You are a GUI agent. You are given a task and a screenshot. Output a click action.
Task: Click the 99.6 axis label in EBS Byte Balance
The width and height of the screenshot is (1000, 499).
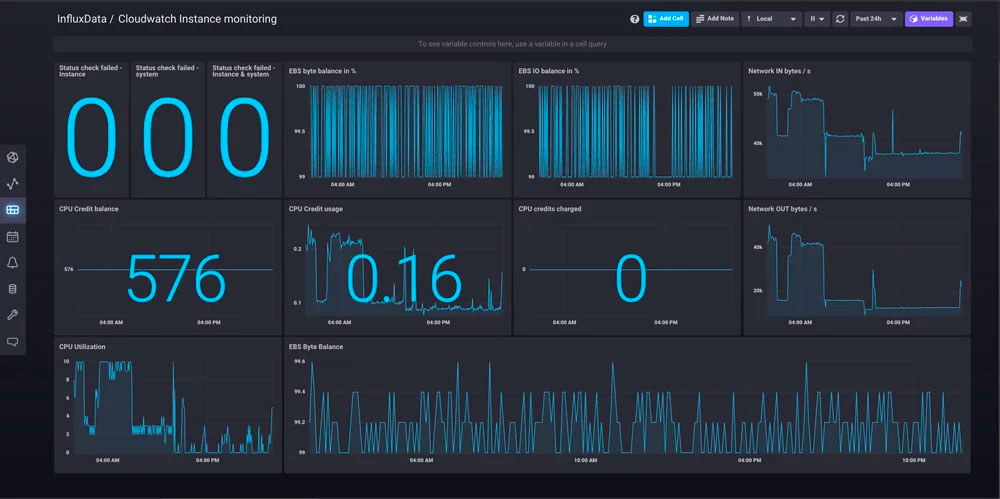299,361
